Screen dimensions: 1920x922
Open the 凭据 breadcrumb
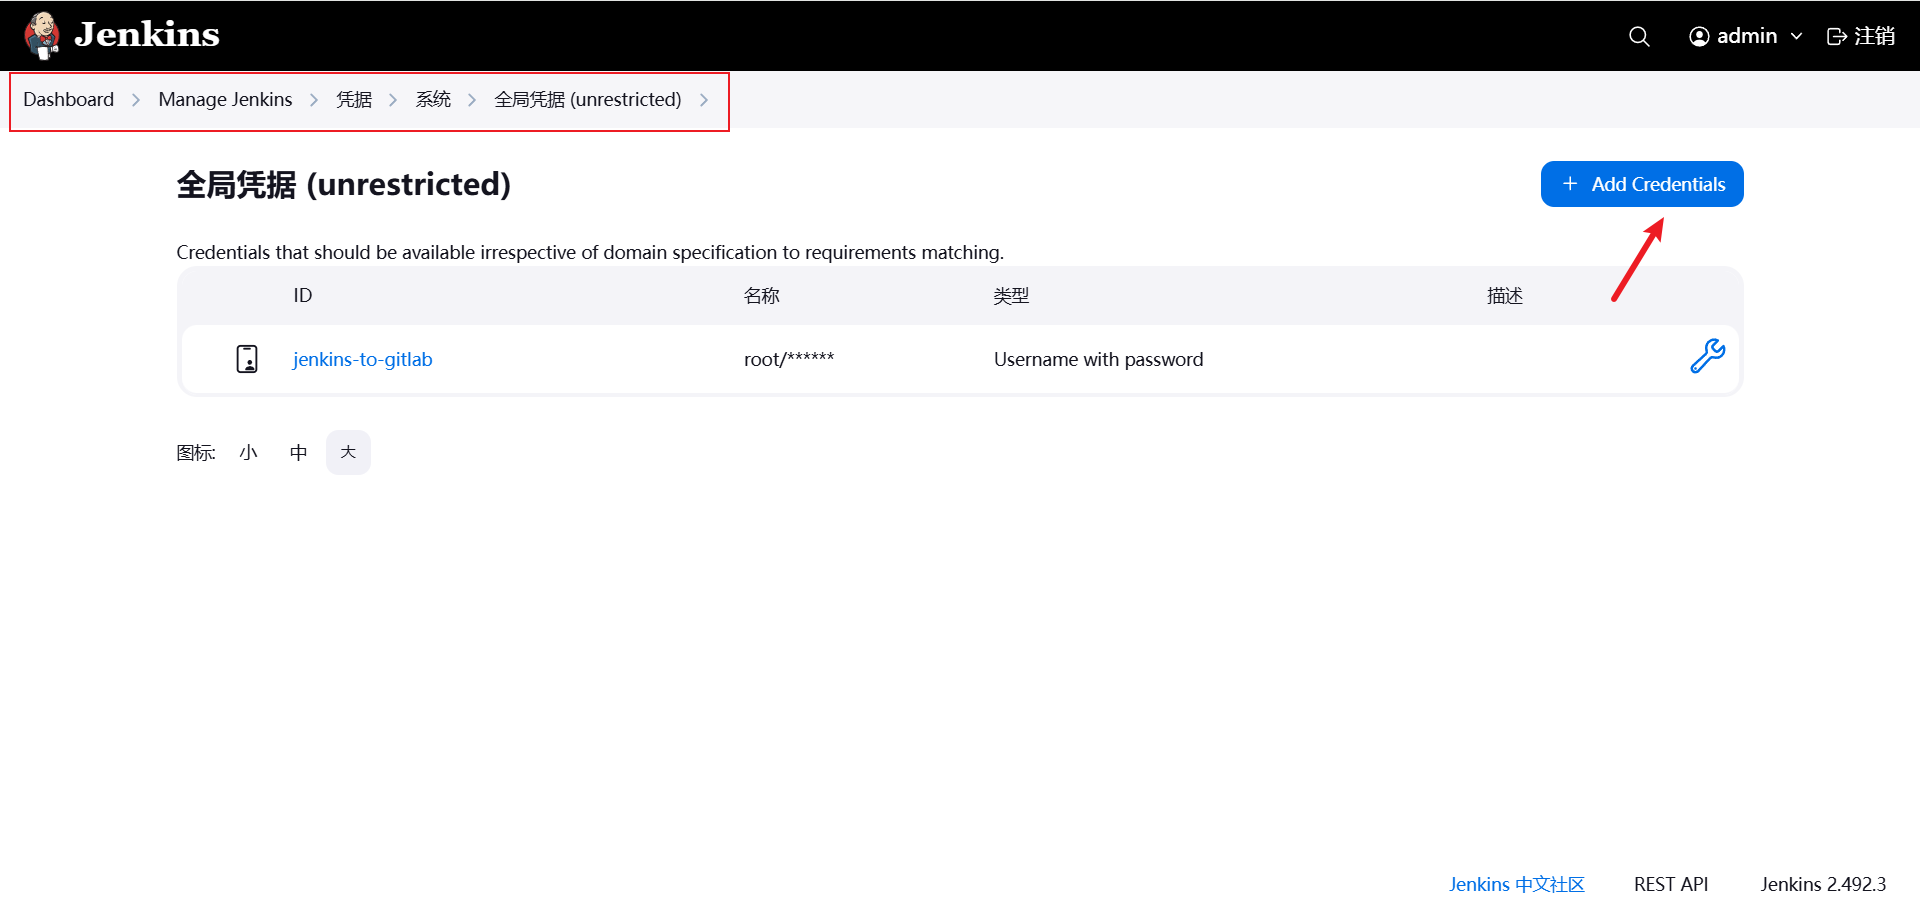point(354,99)
